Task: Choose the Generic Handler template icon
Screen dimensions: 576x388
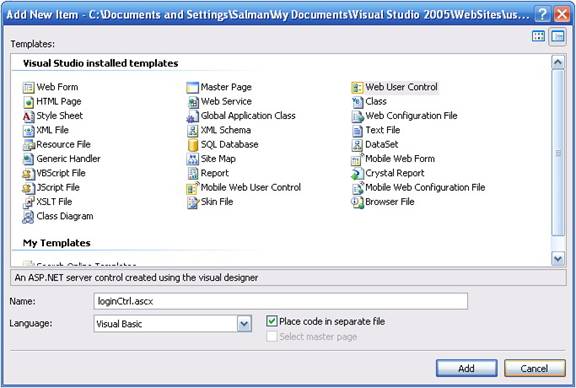Action: [28, 159]
